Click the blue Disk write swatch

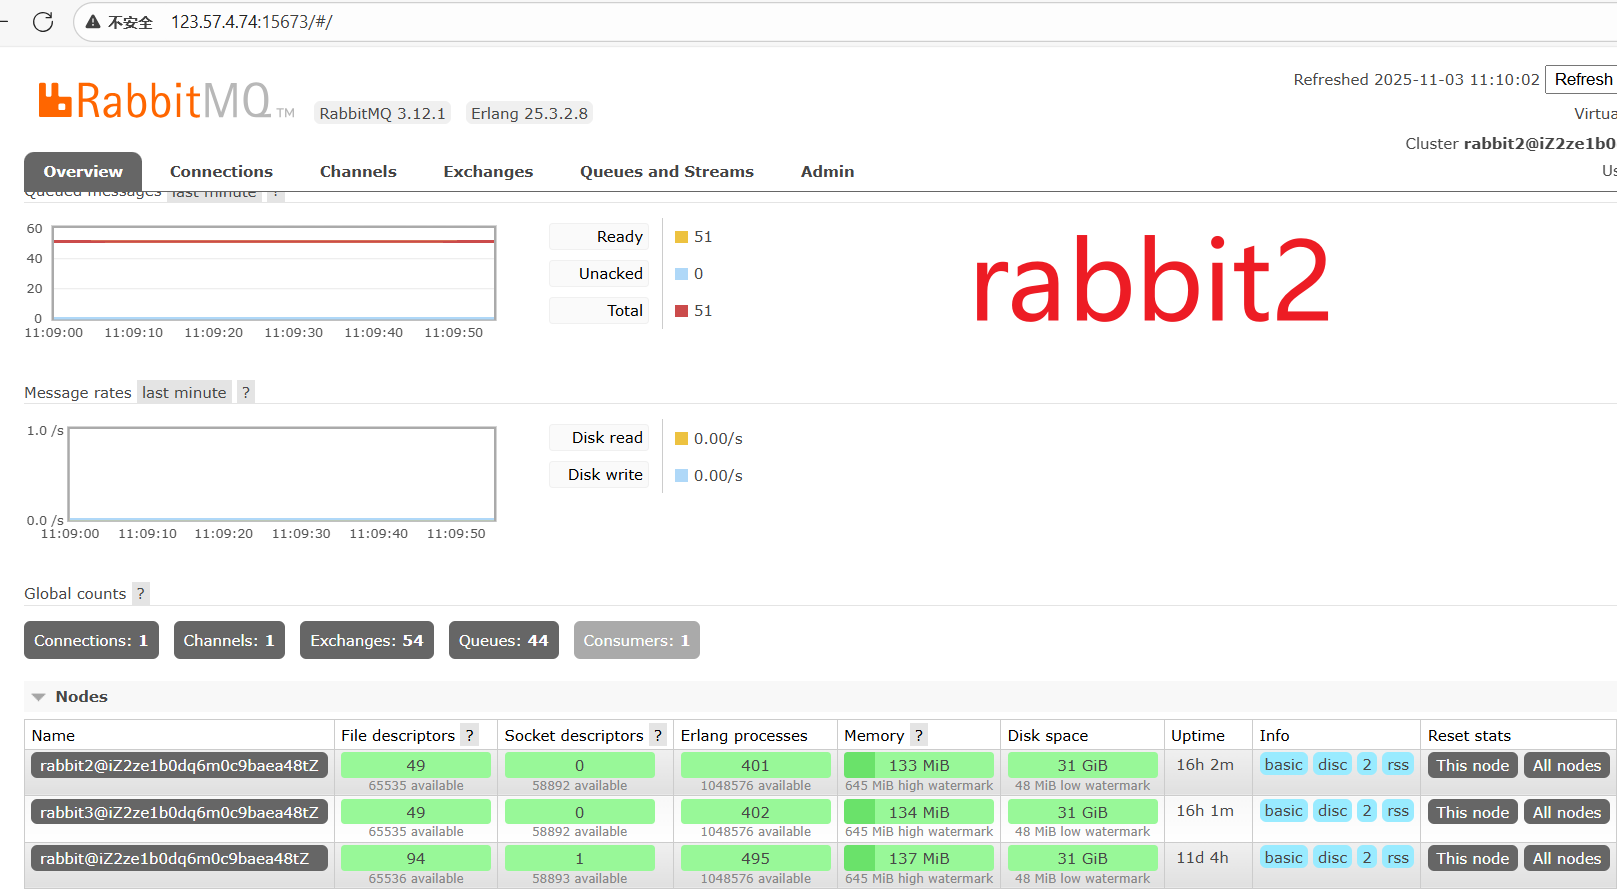coord(681,475)
